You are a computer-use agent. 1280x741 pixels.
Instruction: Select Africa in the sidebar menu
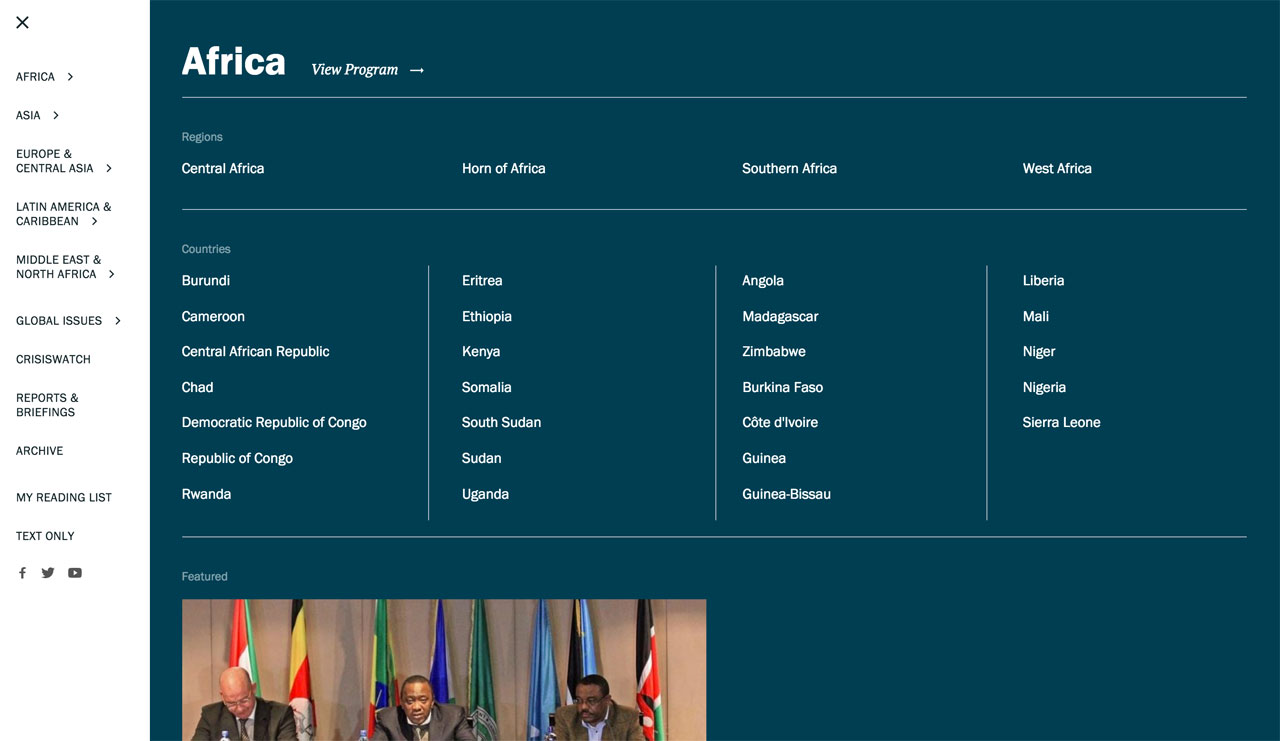pyautogui.click(x=35, y=77)
